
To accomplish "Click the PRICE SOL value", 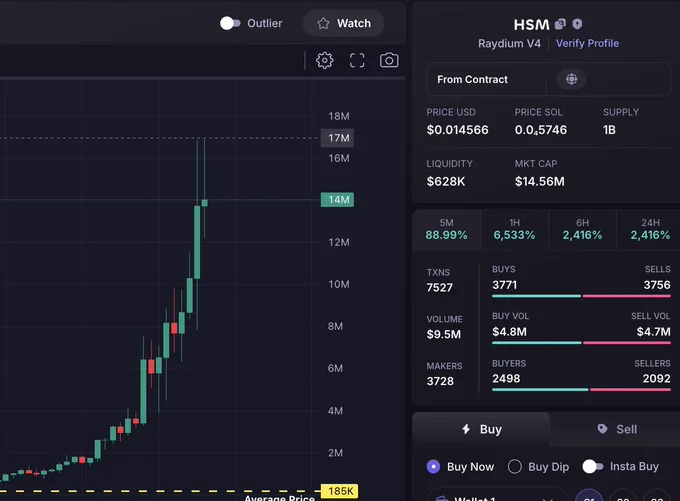I will click(541, 130).
